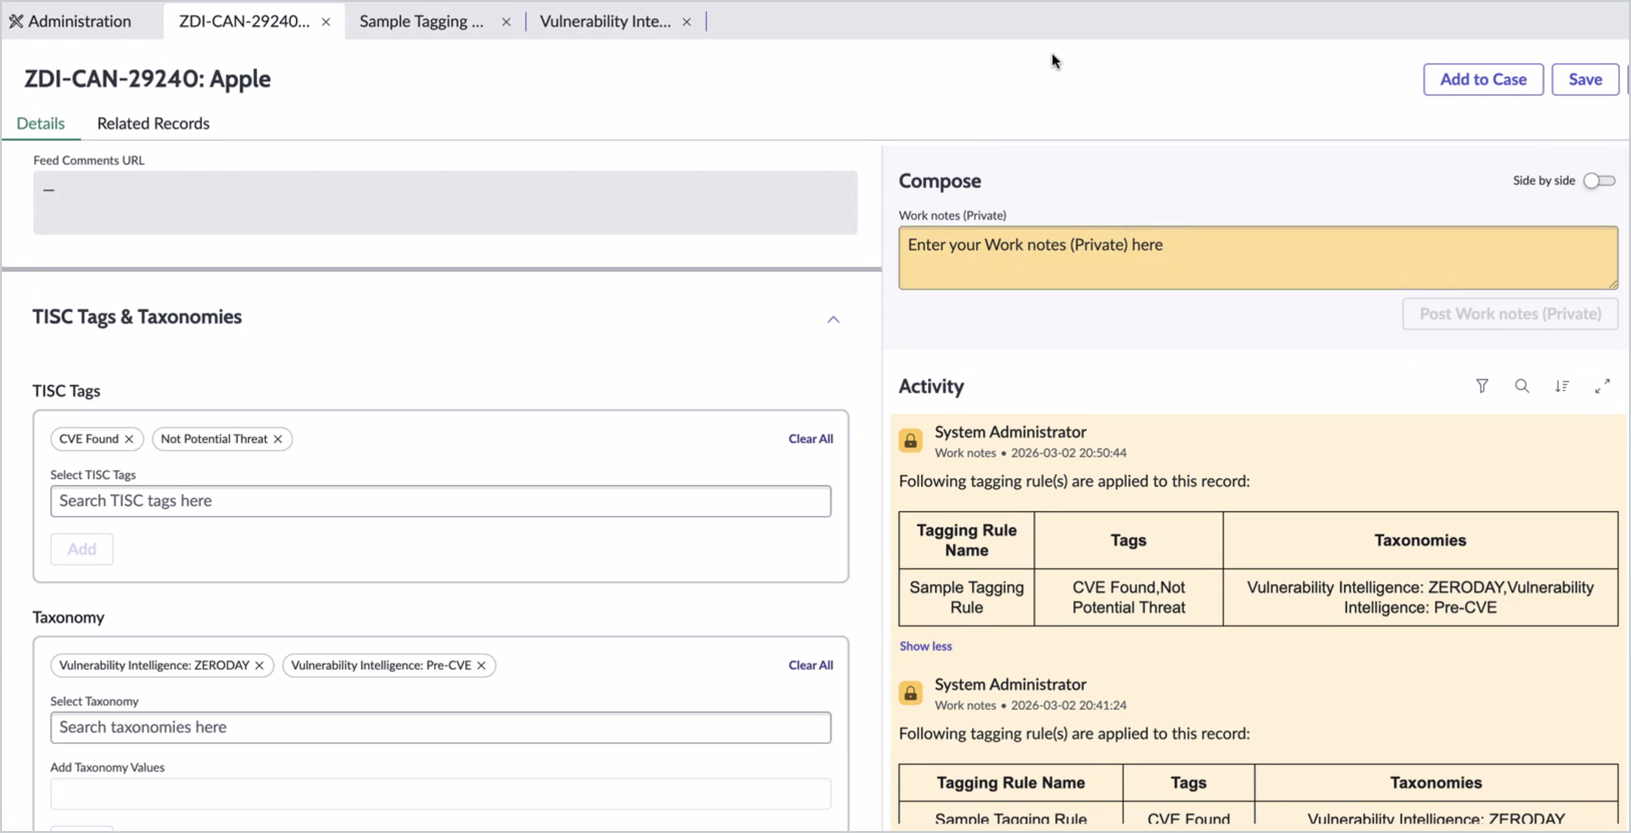
Task: Select the Details tab
Action: [41, 123]
